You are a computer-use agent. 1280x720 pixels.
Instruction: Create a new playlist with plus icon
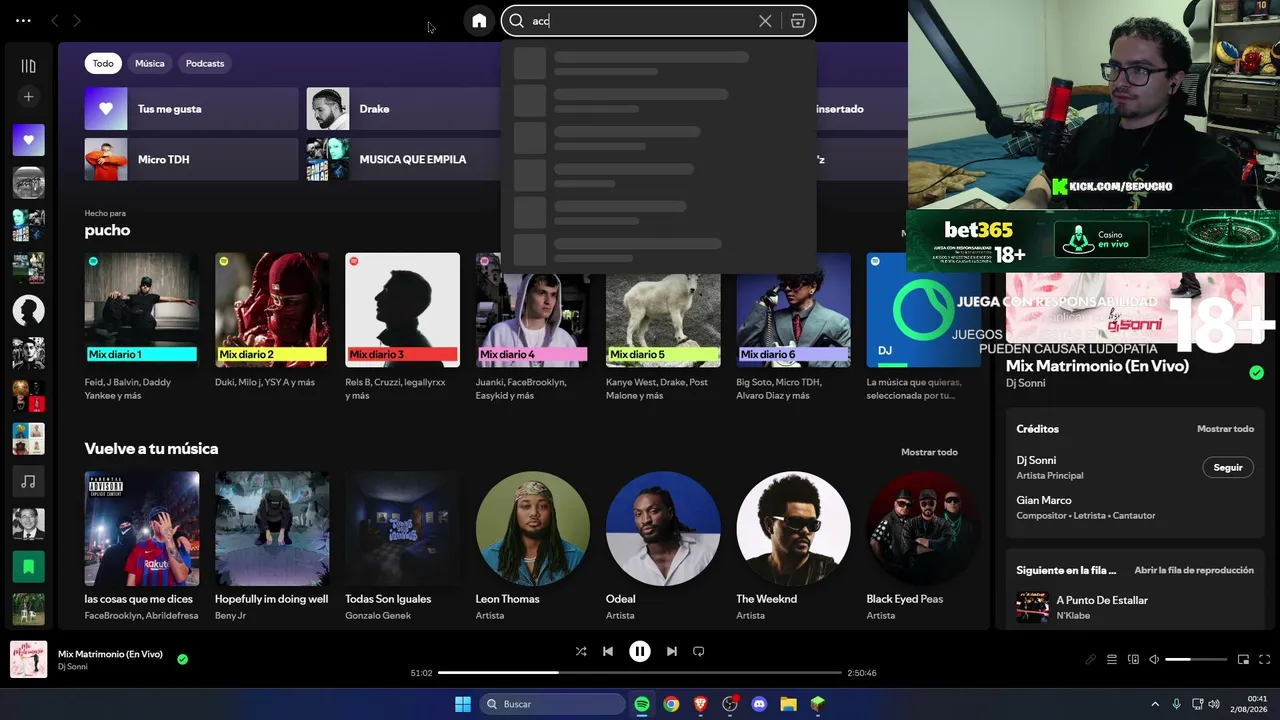tap(28, 97)
